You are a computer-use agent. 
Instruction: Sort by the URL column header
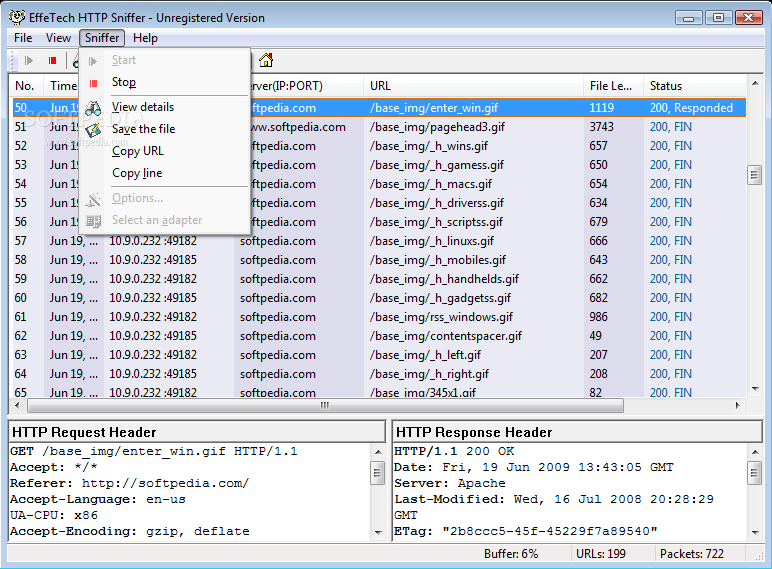pos(474,86)
